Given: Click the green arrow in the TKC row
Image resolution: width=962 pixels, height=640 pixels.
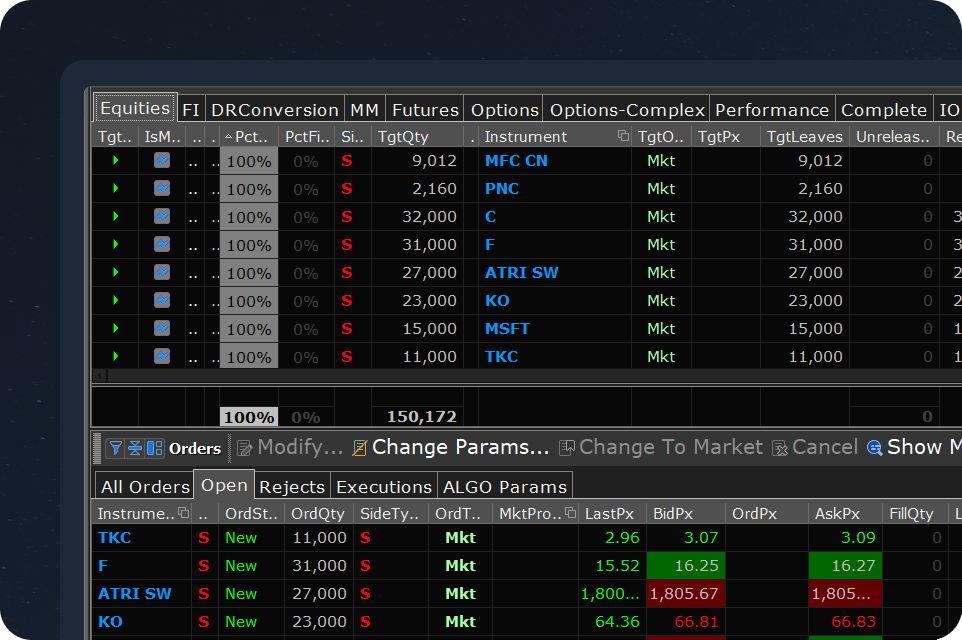Looking at the screenshot, I should click(116, 356).
